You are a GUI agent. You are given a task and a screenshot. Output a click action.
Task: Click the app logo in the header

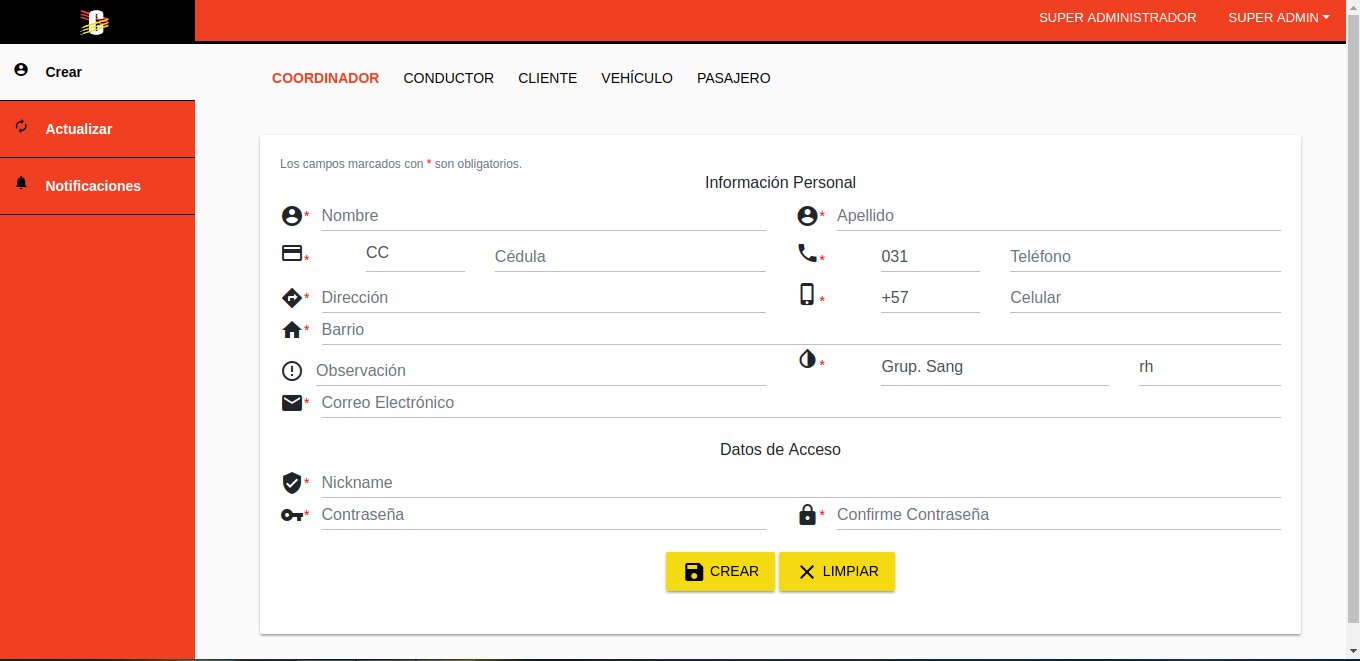[x=95, y=21]
